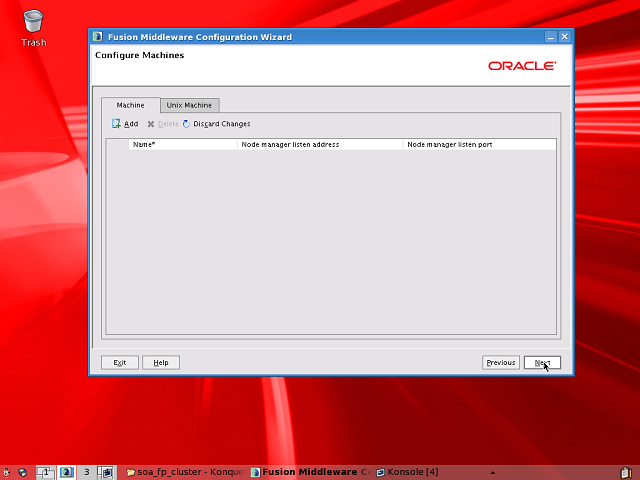Switch to the fourth desktop in pager

[x=107, y=472]
